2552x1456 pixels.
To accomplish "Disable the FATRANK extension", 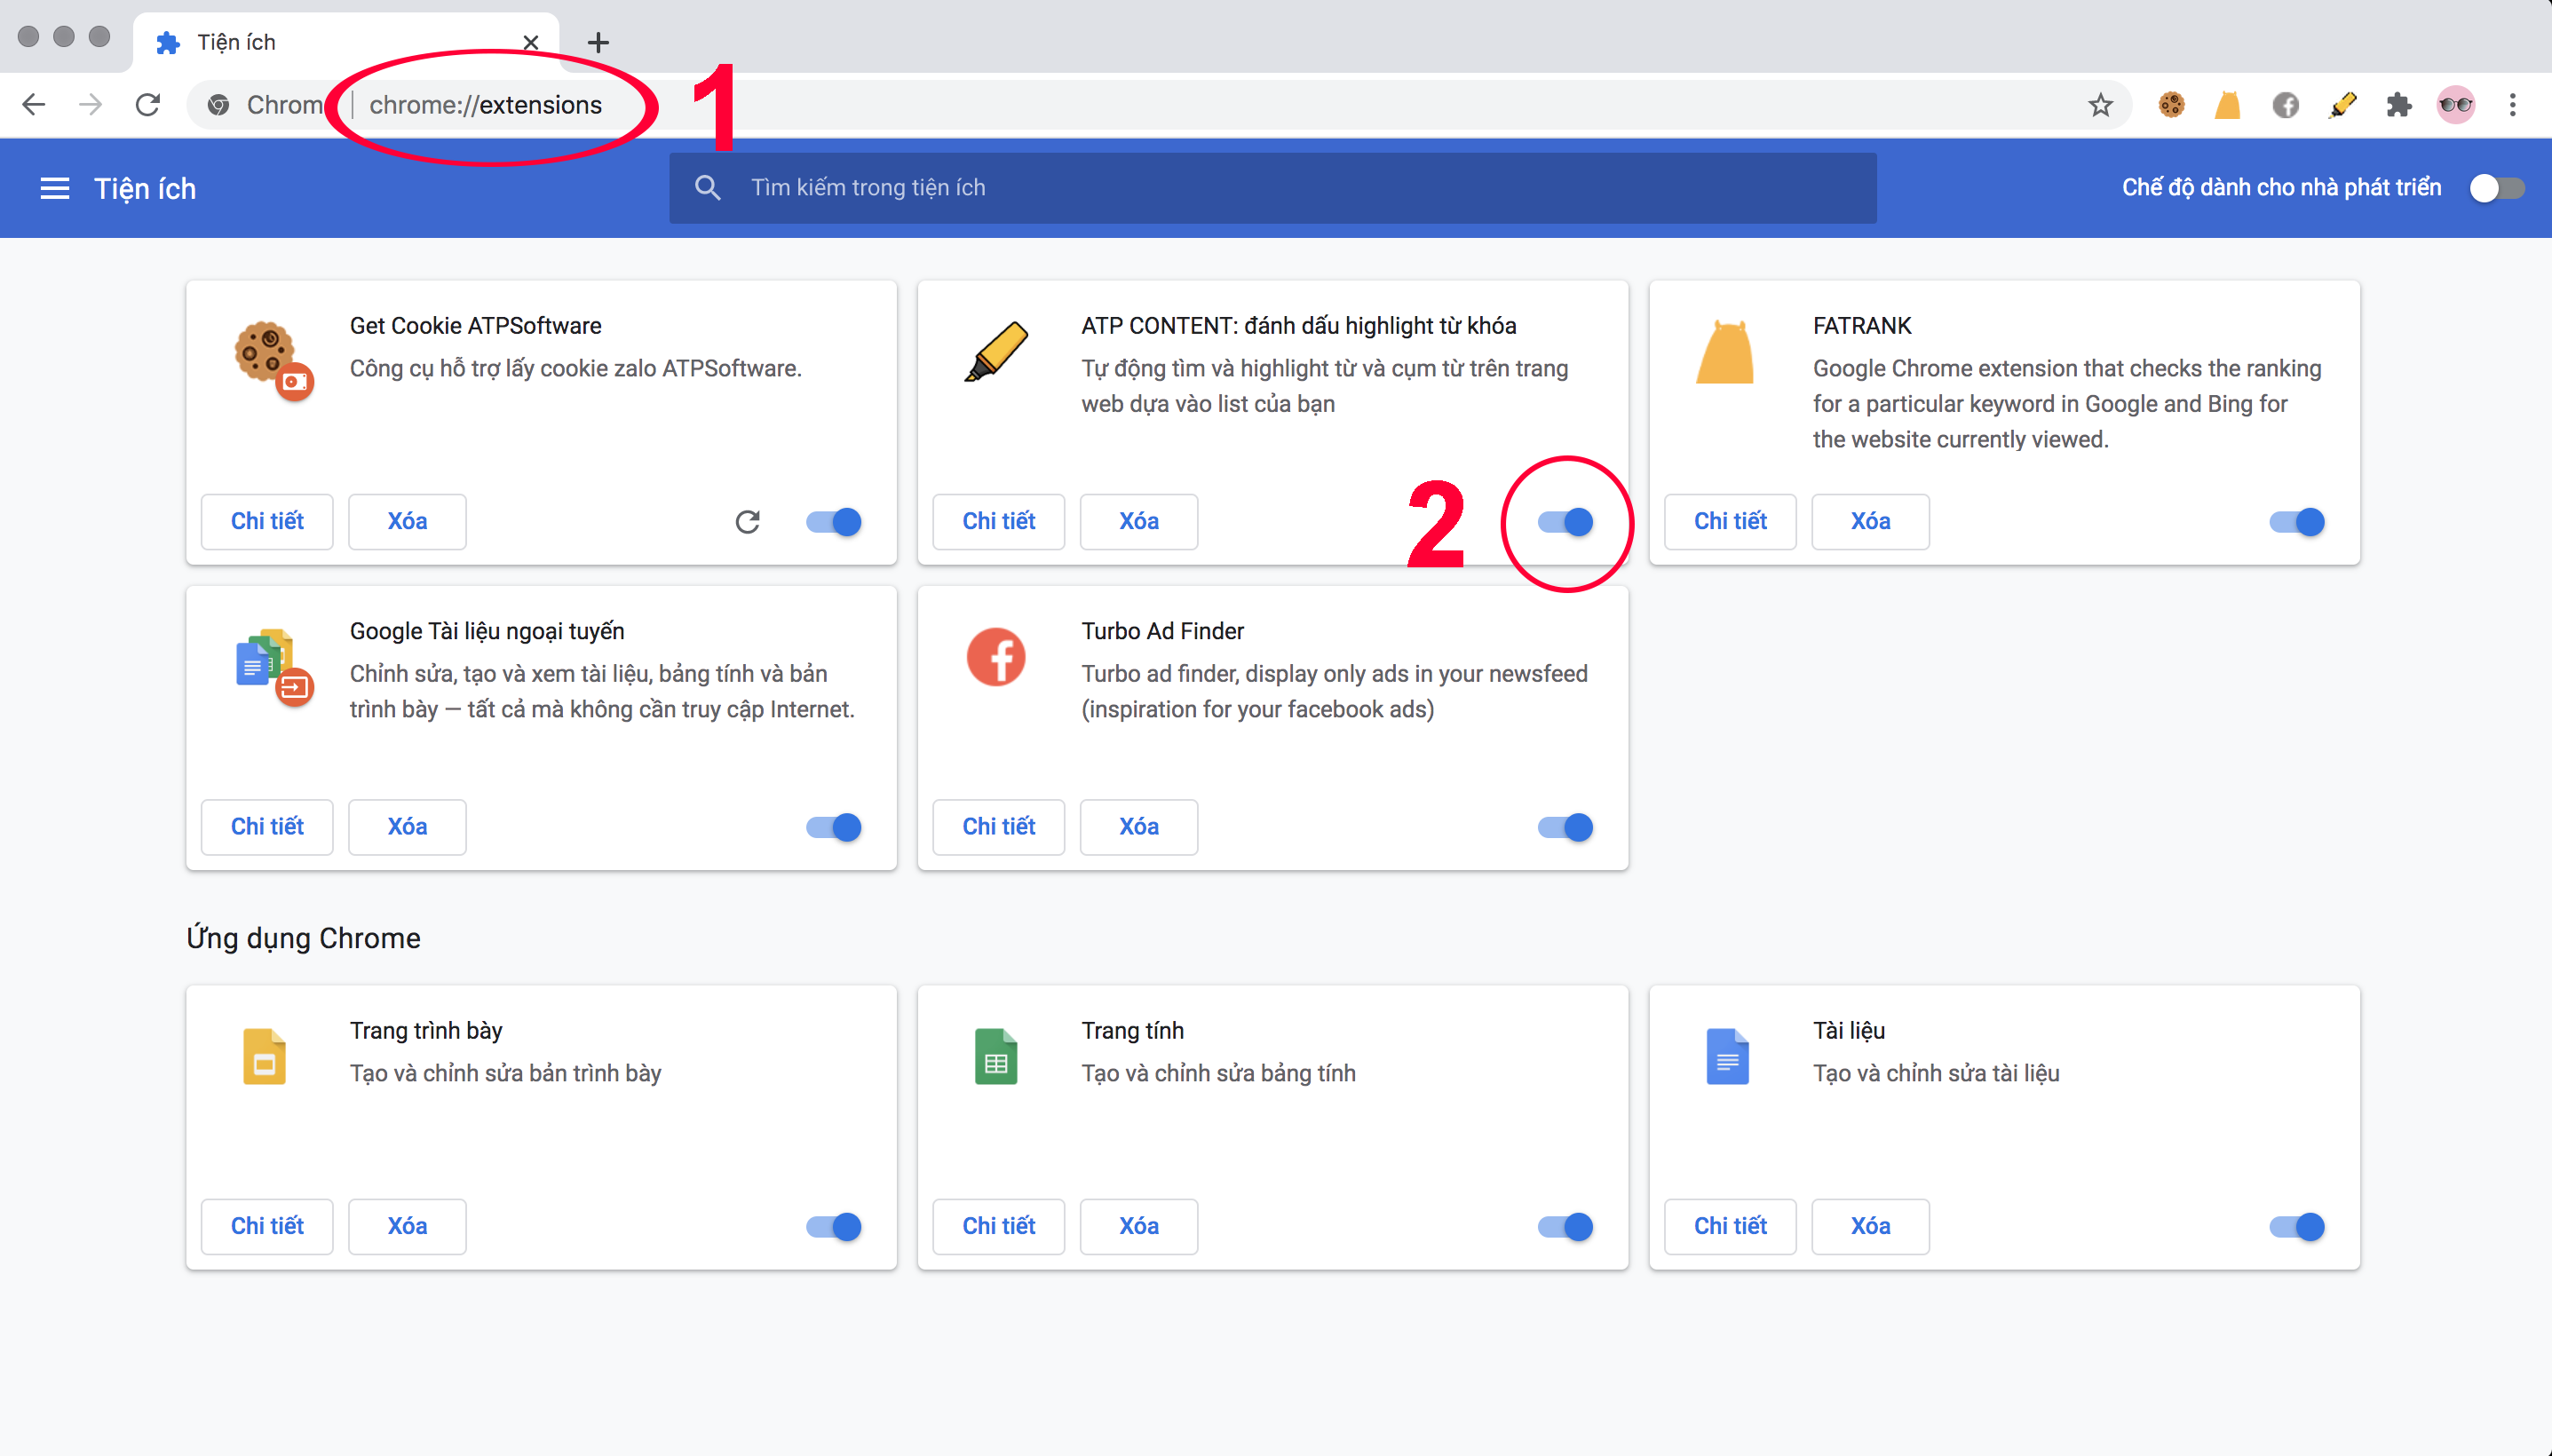I will click(x=2297, y=522).
